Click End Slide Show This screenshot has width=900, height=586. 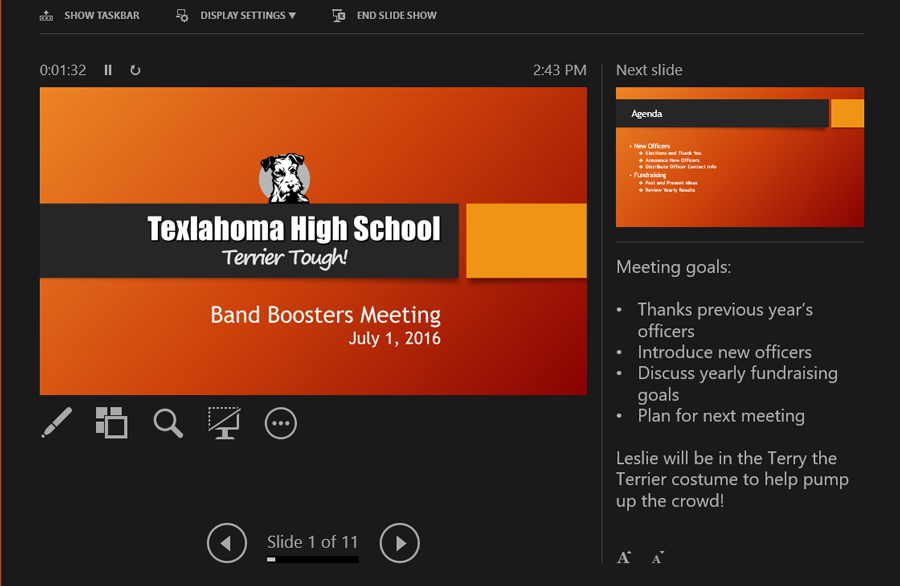pos(396,16)
